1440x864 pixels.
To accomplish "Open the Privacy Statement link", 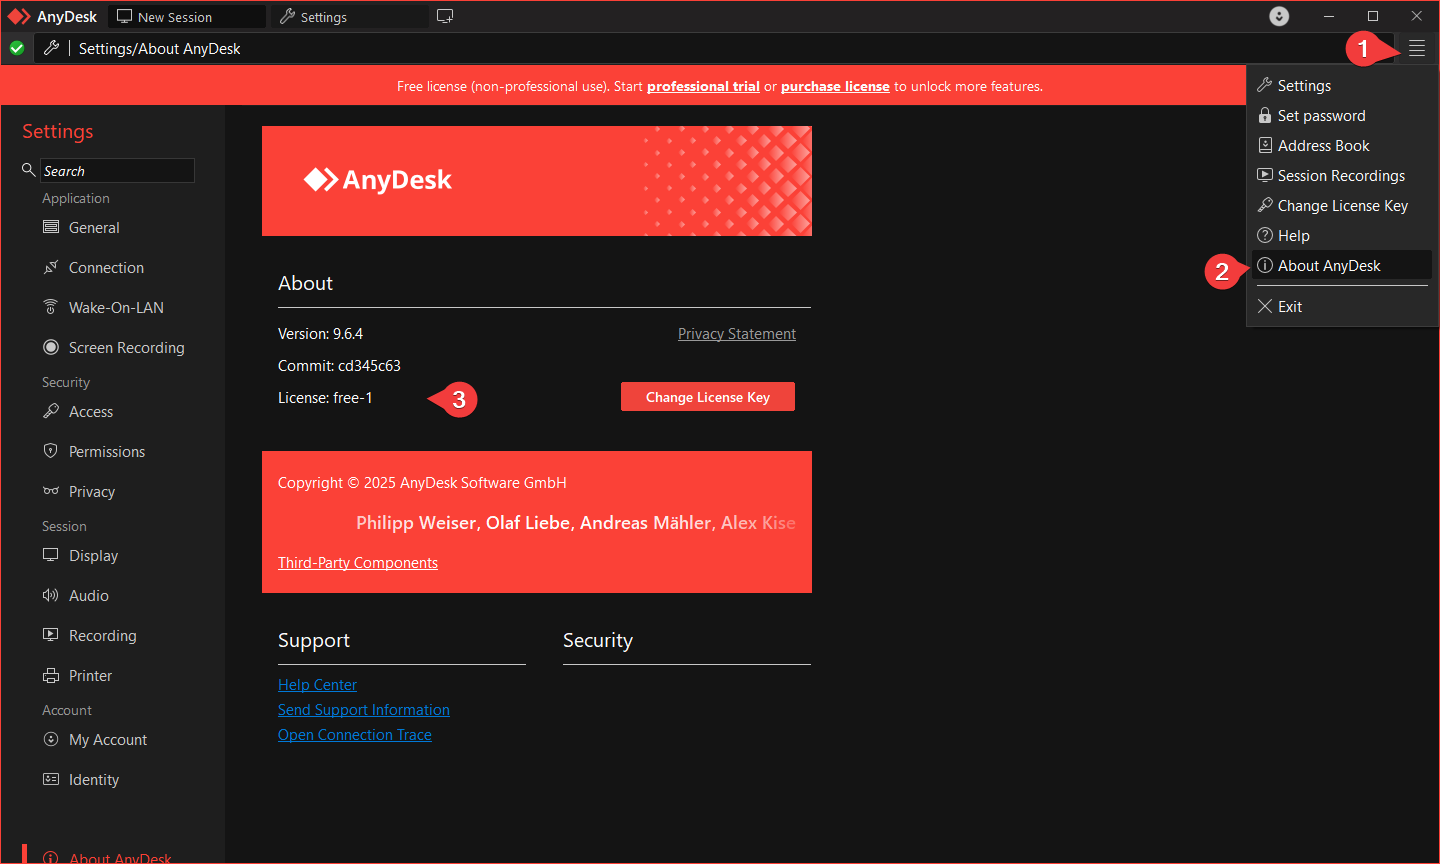I will (736, 334).
